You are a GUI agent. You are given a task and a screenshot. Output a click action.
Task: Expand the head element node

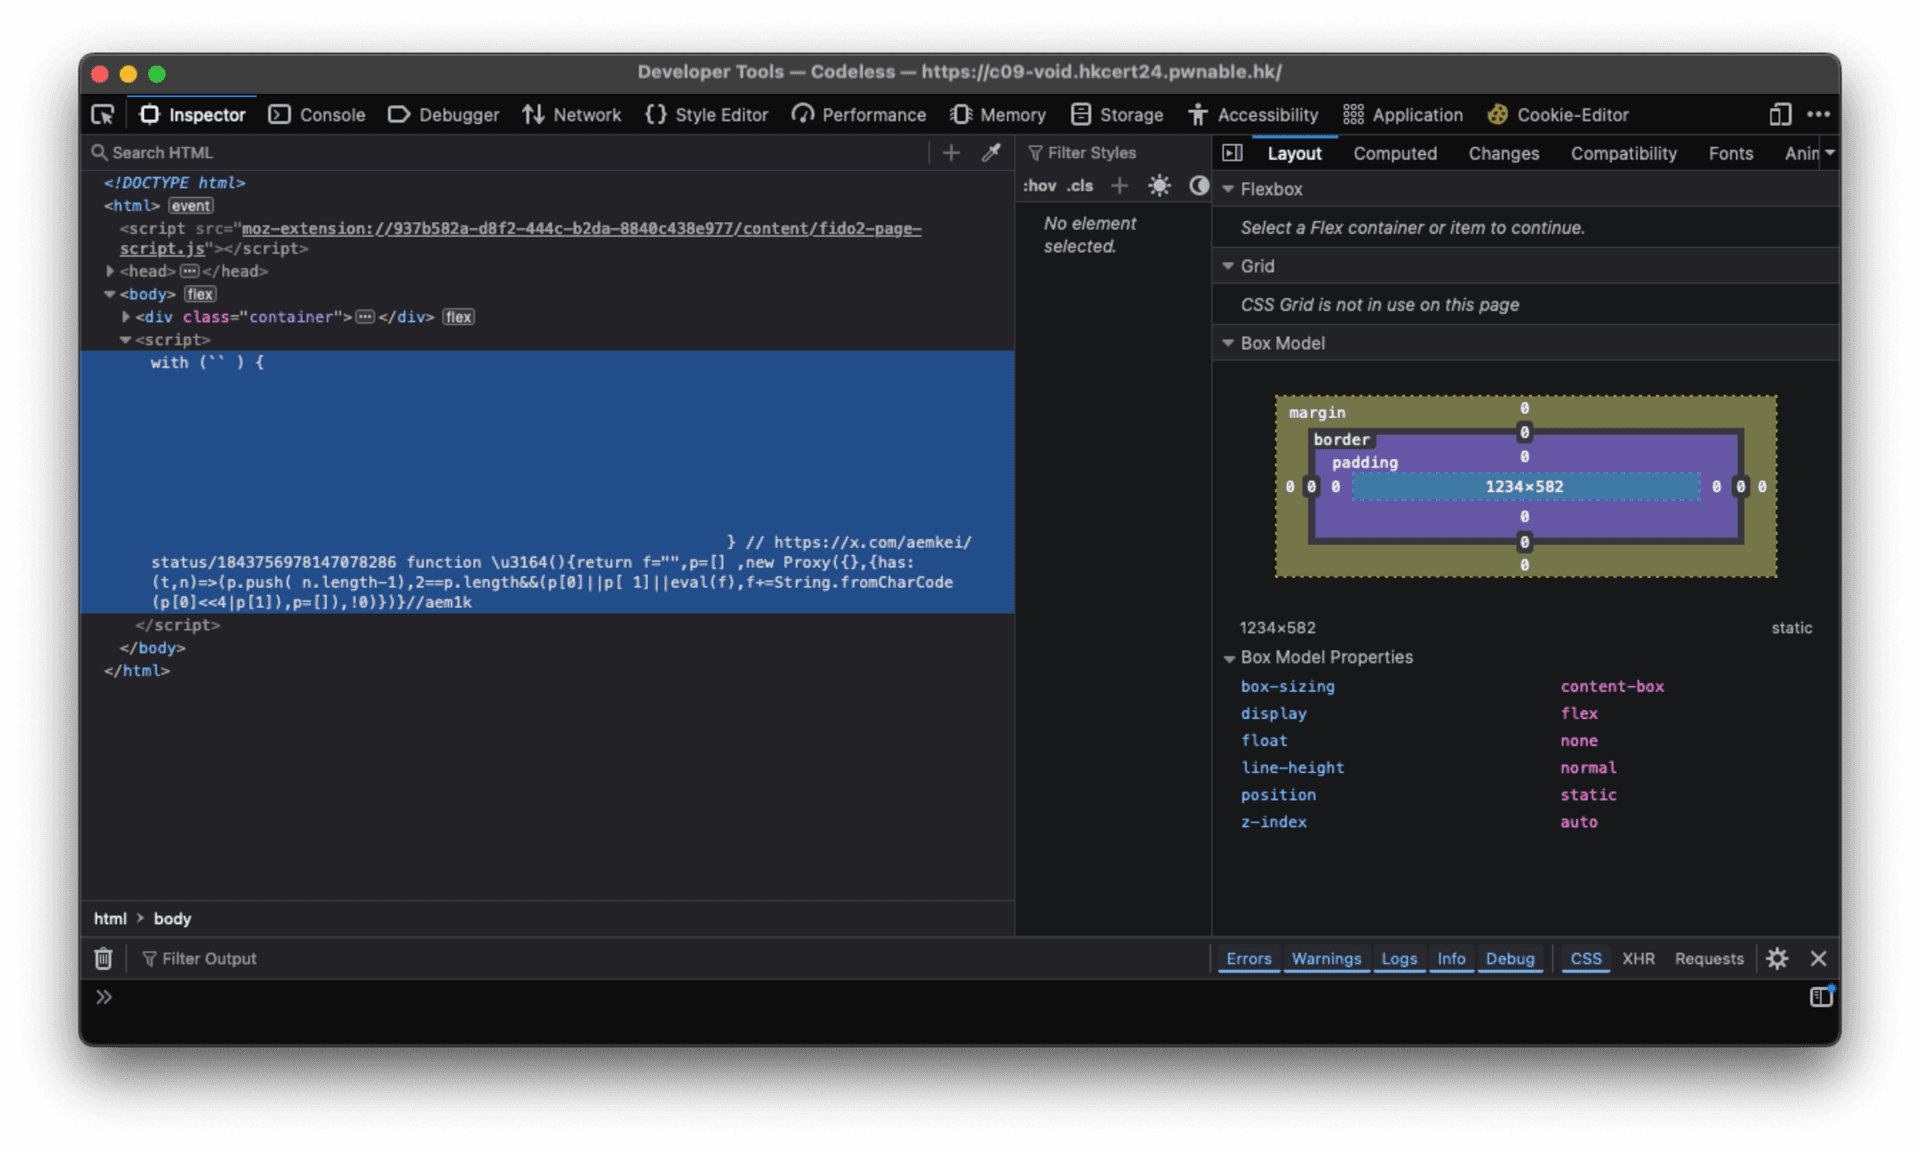[110, 271]
